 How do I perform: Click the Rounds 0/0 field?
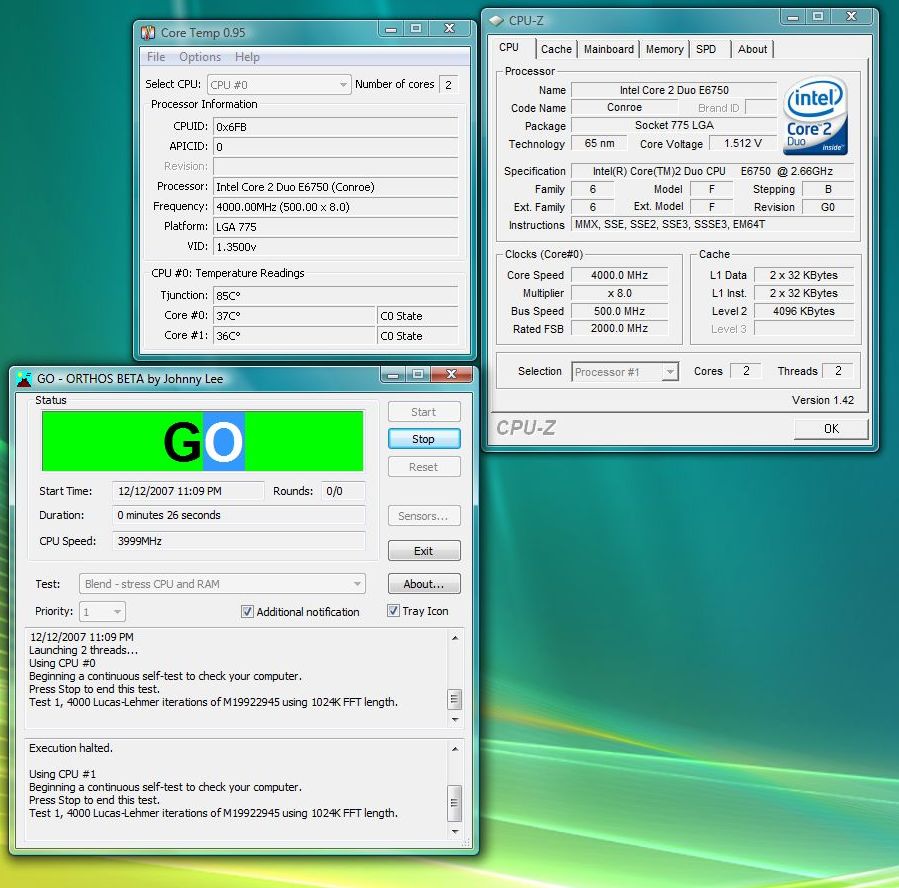point(343,491)
